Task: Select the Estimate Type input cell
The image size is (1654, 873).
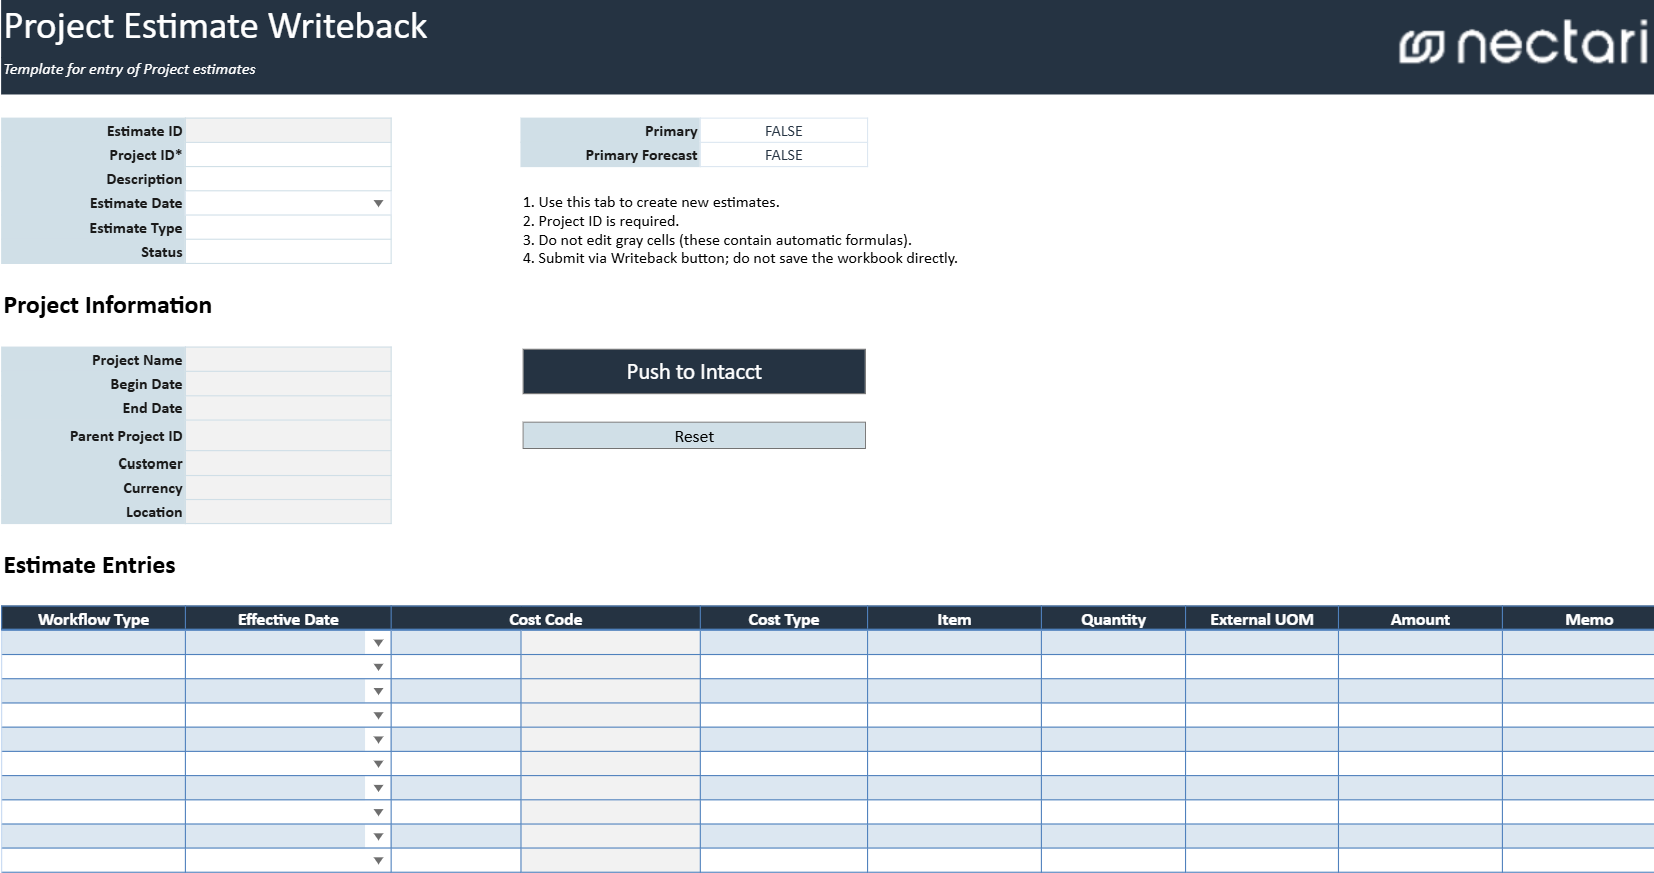Action: [288, 228]
